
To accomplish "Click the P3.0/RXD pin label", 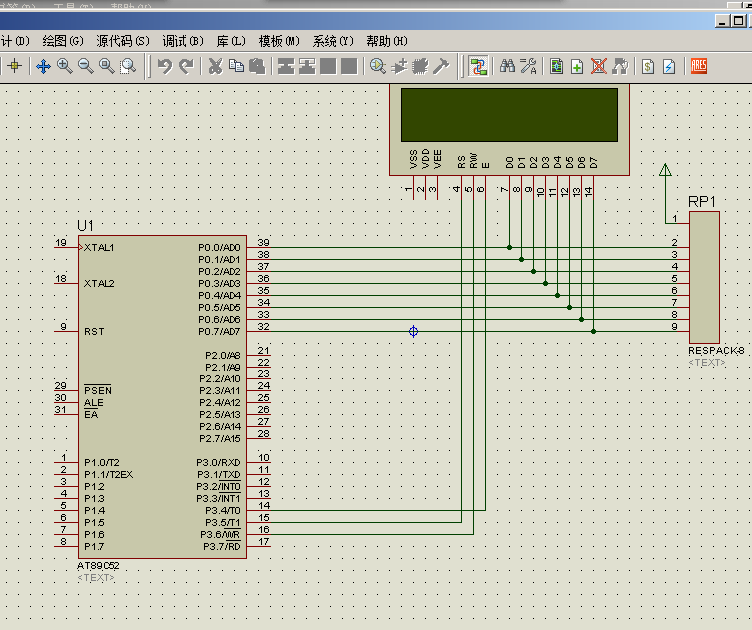I will [218, 462].
